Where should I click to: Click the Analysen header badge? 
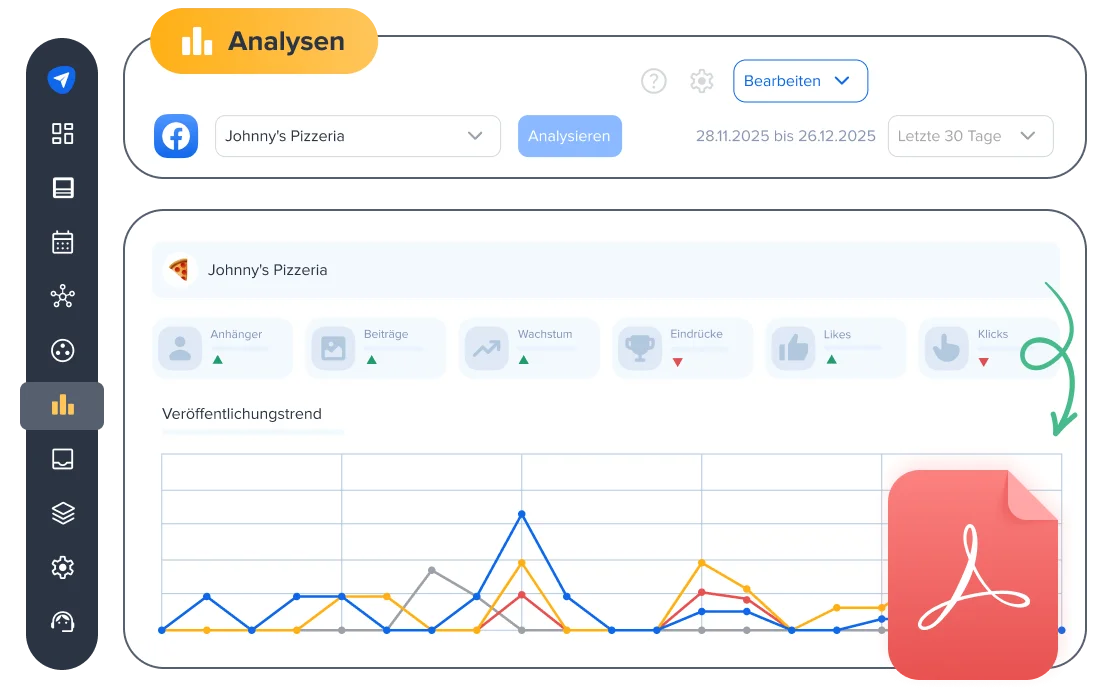coord(264,42)
